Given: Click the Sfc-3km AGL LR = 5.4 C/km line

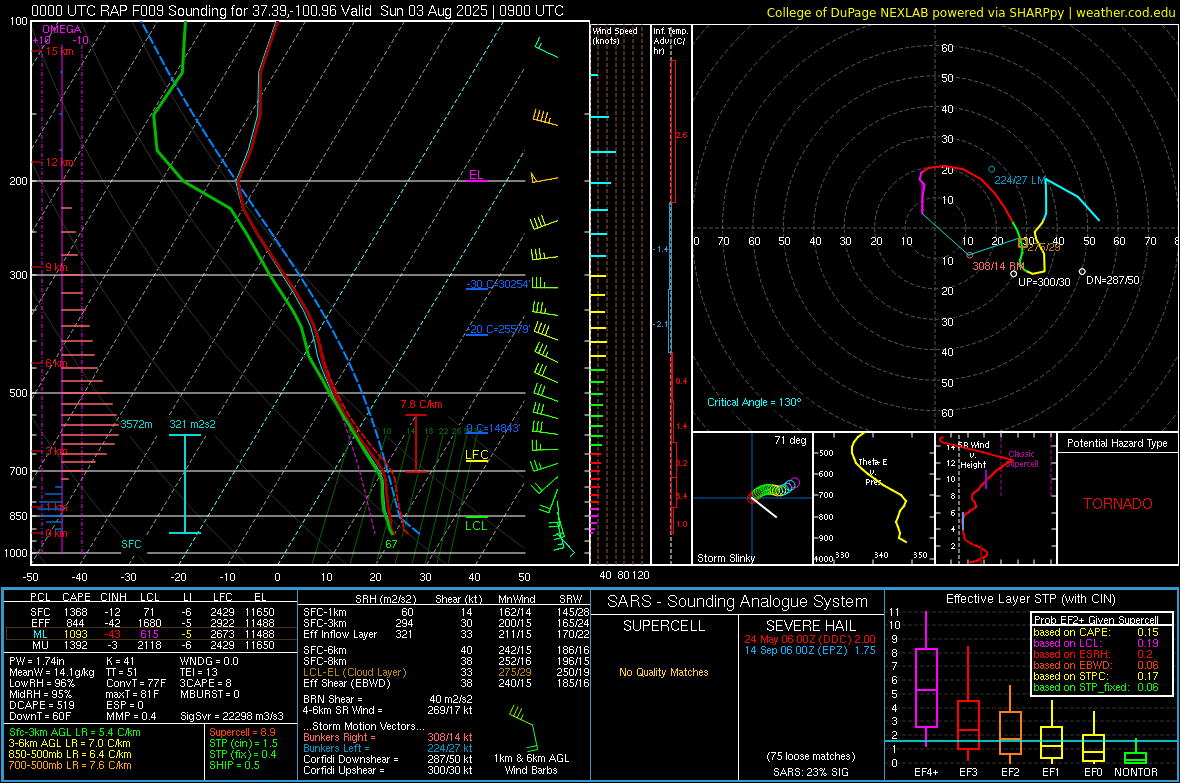Looking at the screenshot, I should (75, 732).
